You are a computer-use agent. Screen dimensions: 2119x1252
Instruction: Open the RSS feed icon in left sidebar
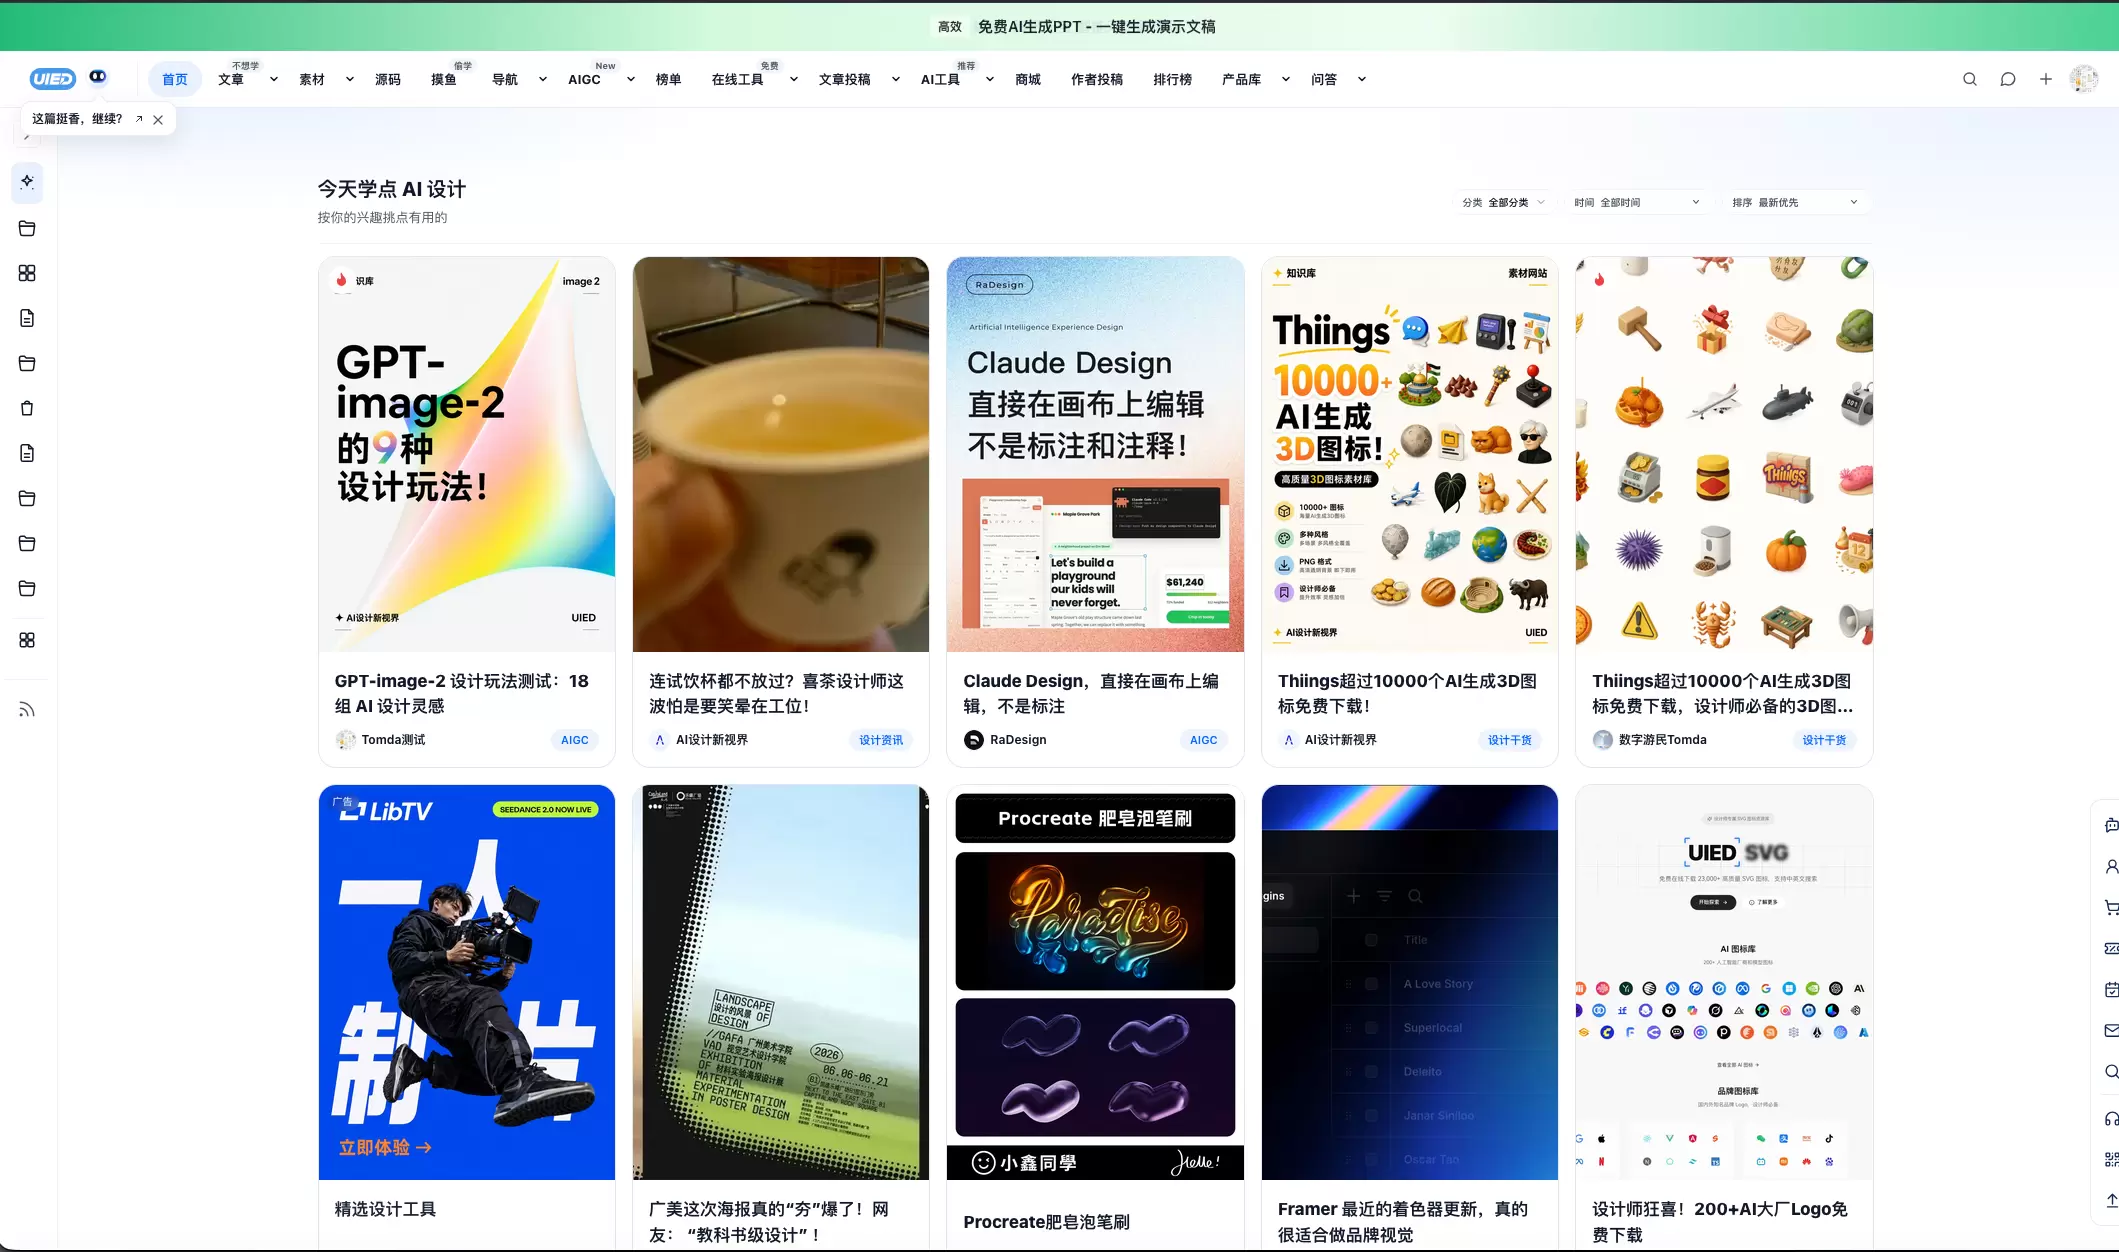click(27, 710)
